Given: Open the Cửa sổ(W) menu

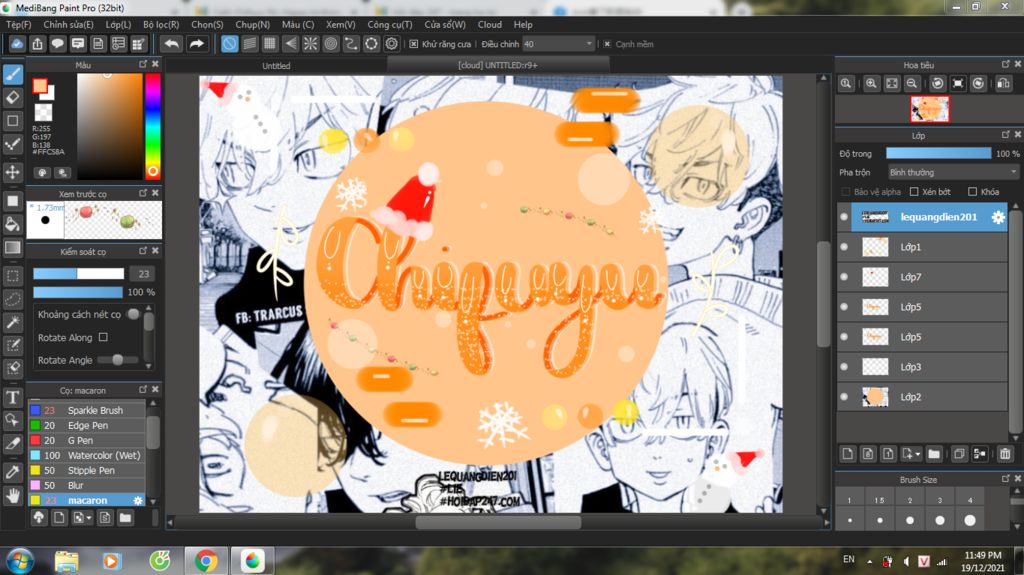Looking at the screenshot, I should pyautogui.click(x=445, y=24).
